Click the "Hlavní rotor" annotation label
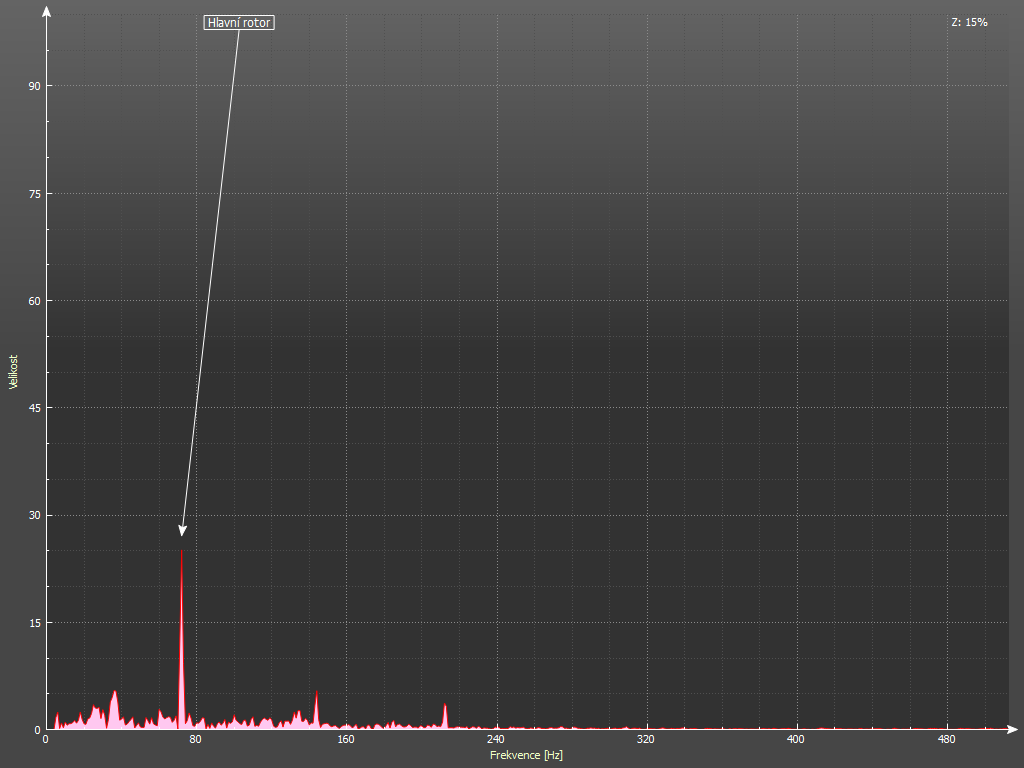 tap(239, 22)
